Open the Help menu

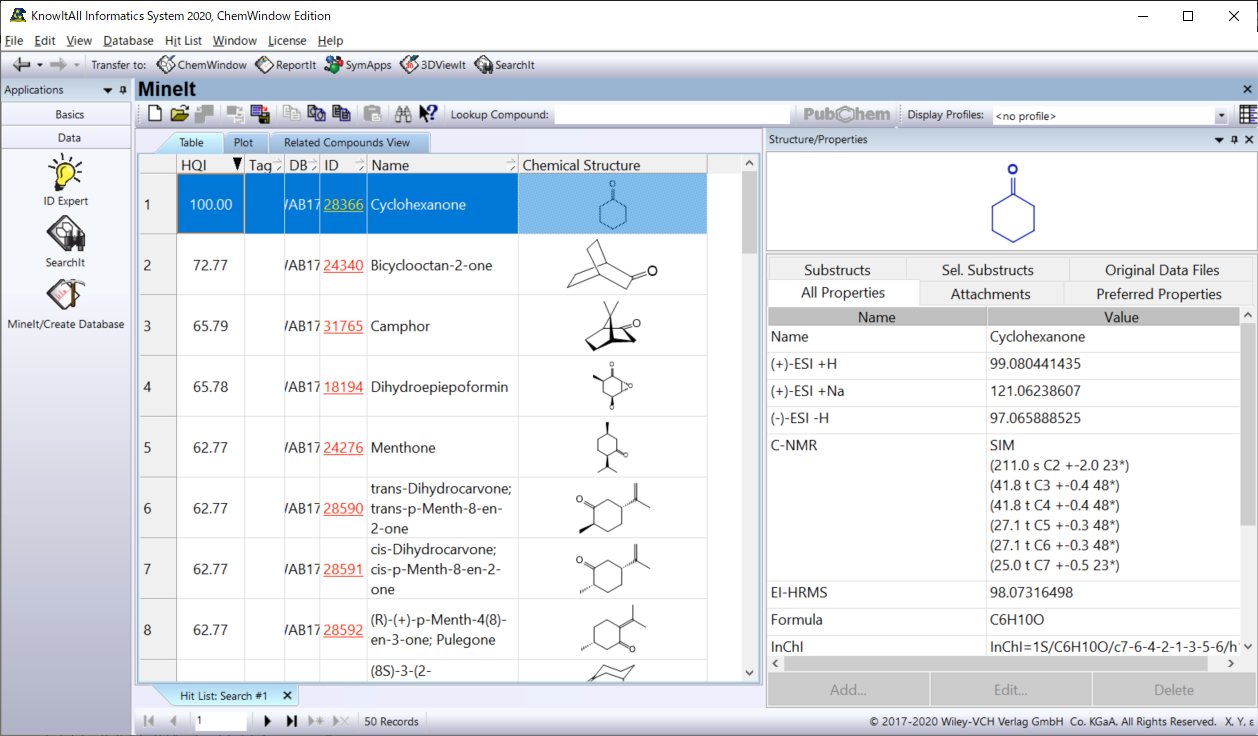click(330, 41)
